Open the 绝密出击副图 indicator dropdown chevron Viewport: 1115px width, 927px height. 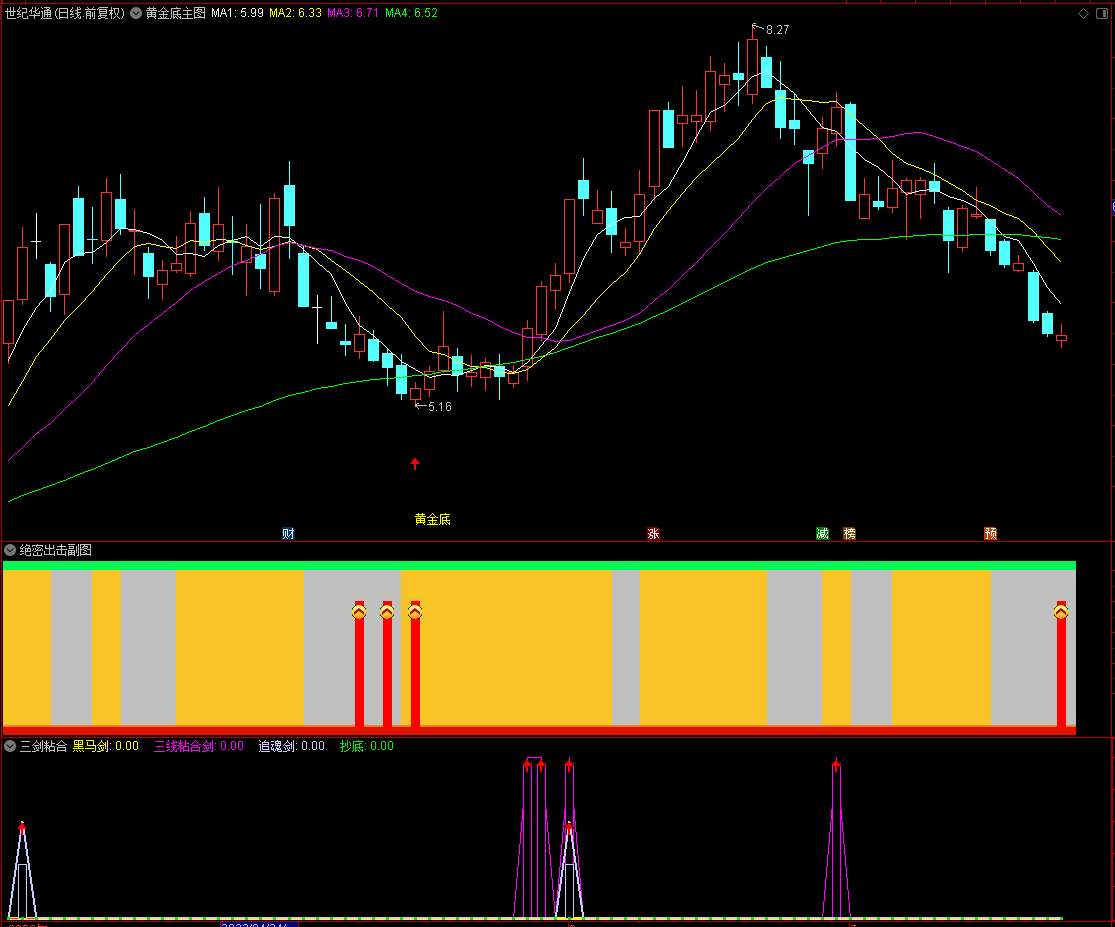pyautogui.click(x=10, y=550)
